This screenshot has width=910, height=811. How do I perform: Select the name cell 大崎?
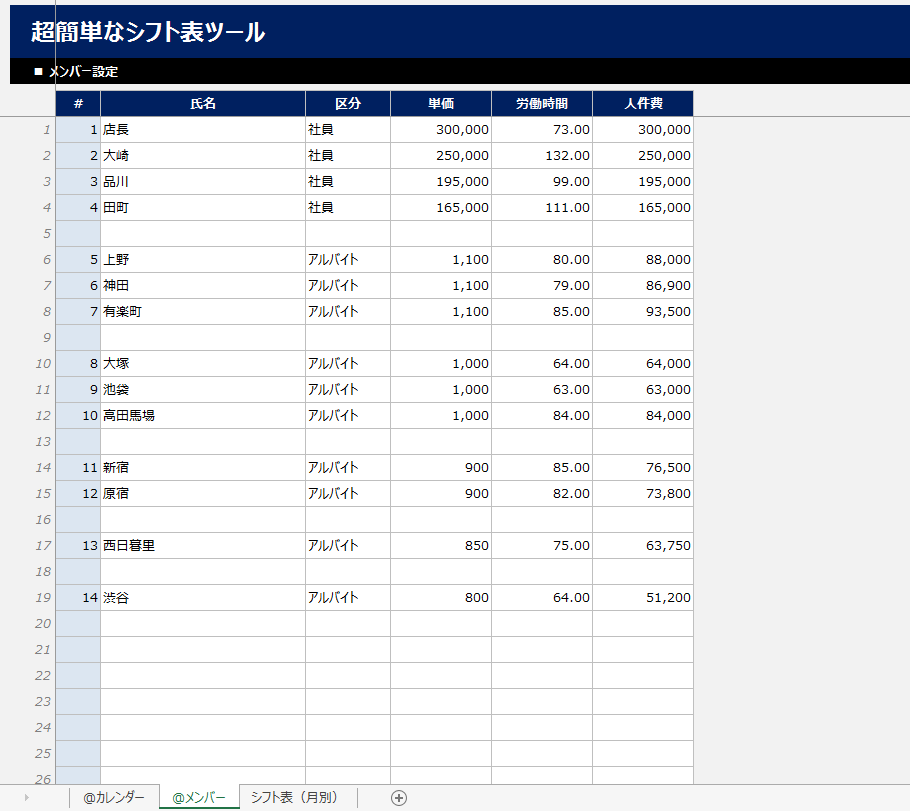(203, 156)
